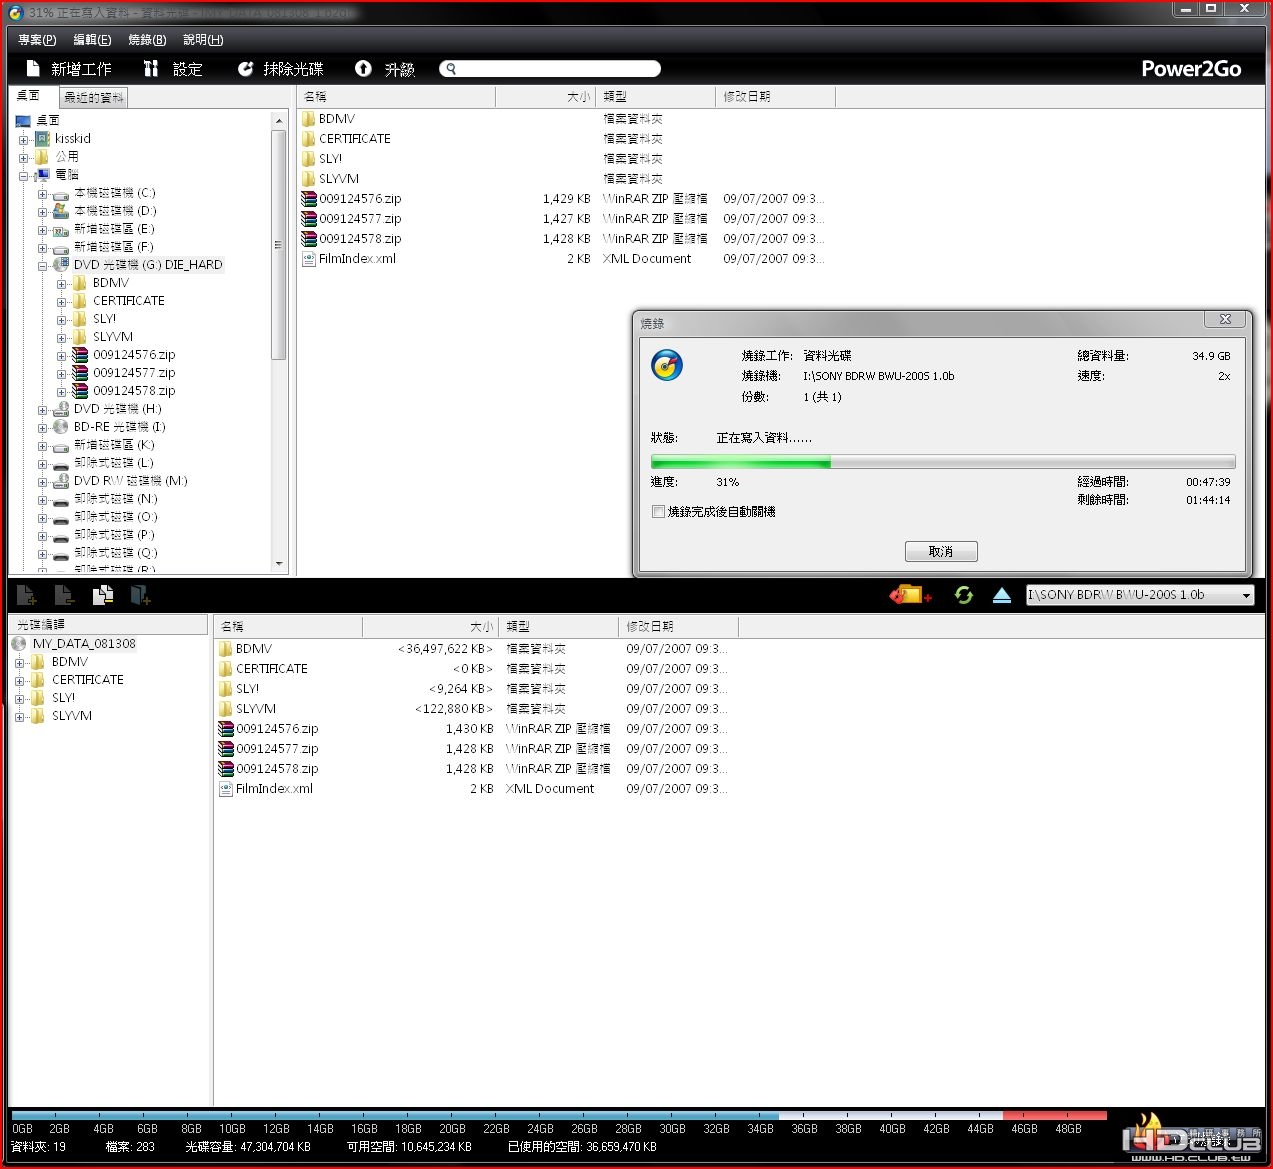Open the 編輯(E) Edit menu
The image size is (1273, 1169).
92,40
